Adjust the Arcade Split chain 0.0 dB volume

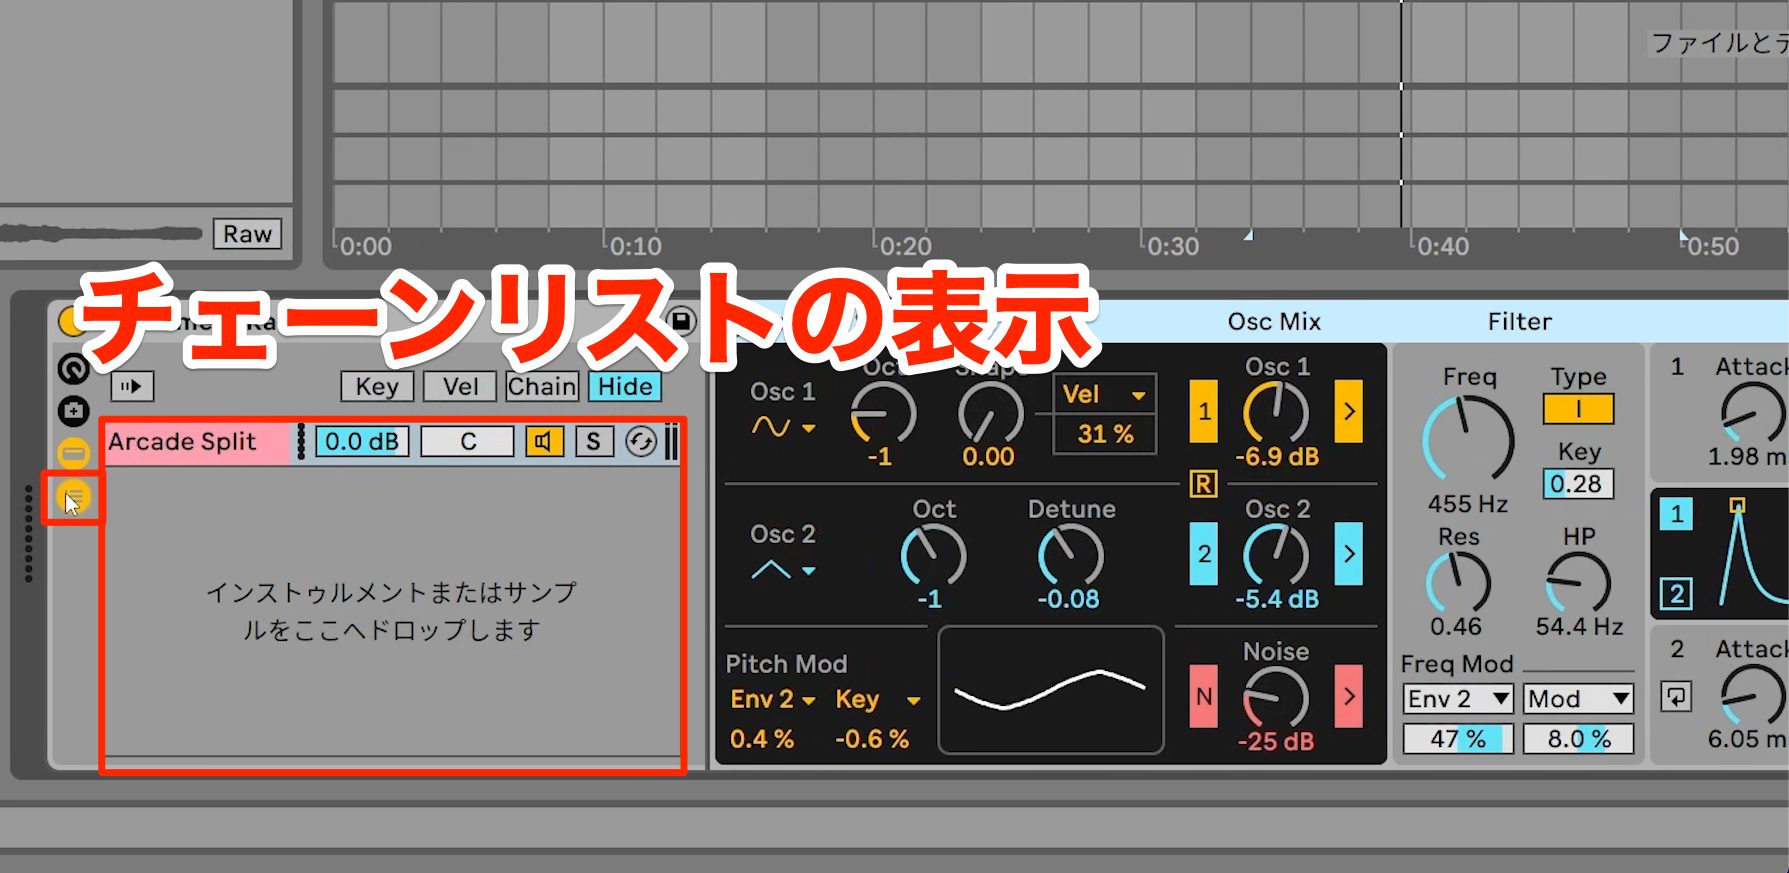pyautogui.click(x=362, y=441)
